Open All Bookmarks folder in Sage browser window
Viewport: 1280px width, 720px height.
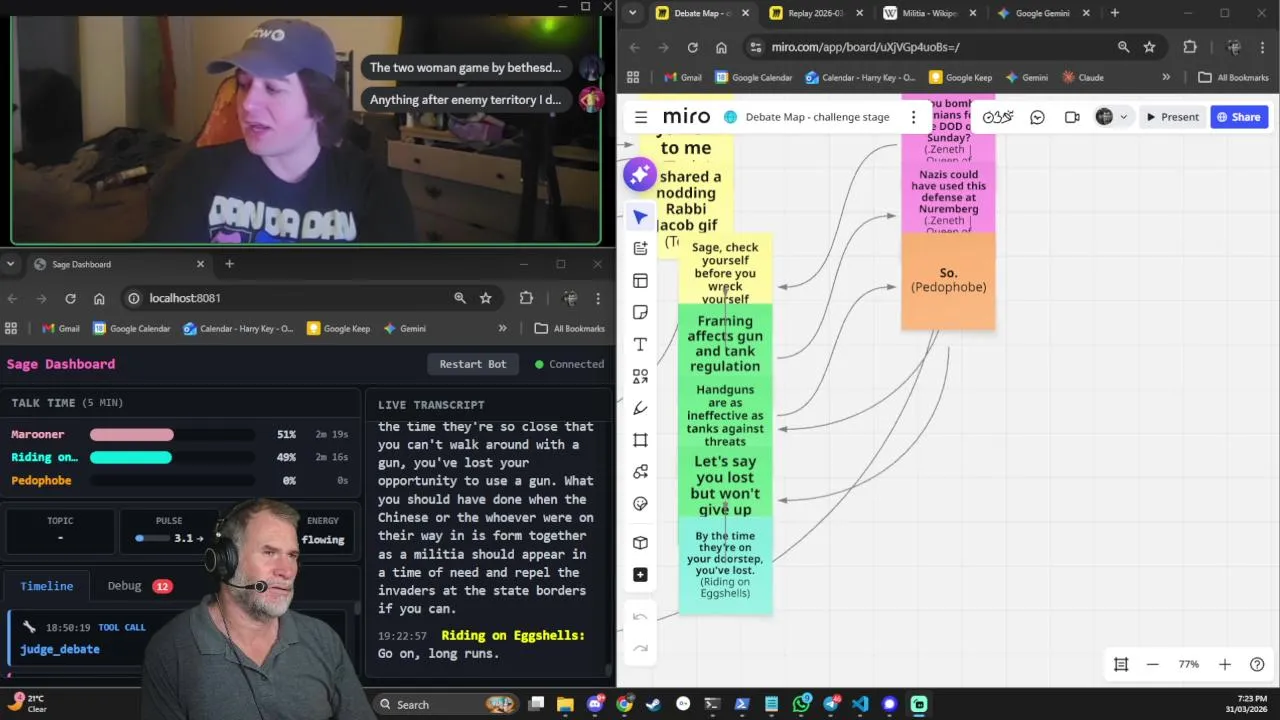[569, 328]
